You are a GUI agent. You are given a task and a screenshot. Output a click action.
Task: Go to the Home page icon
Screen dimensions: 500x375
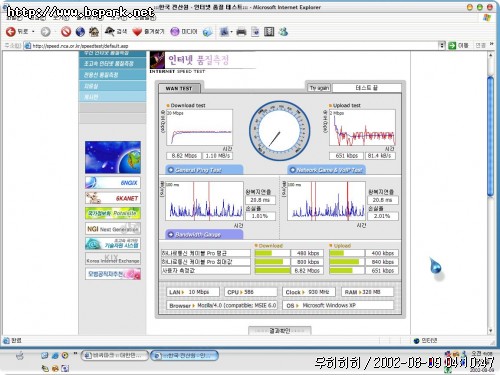coord(94,32)
